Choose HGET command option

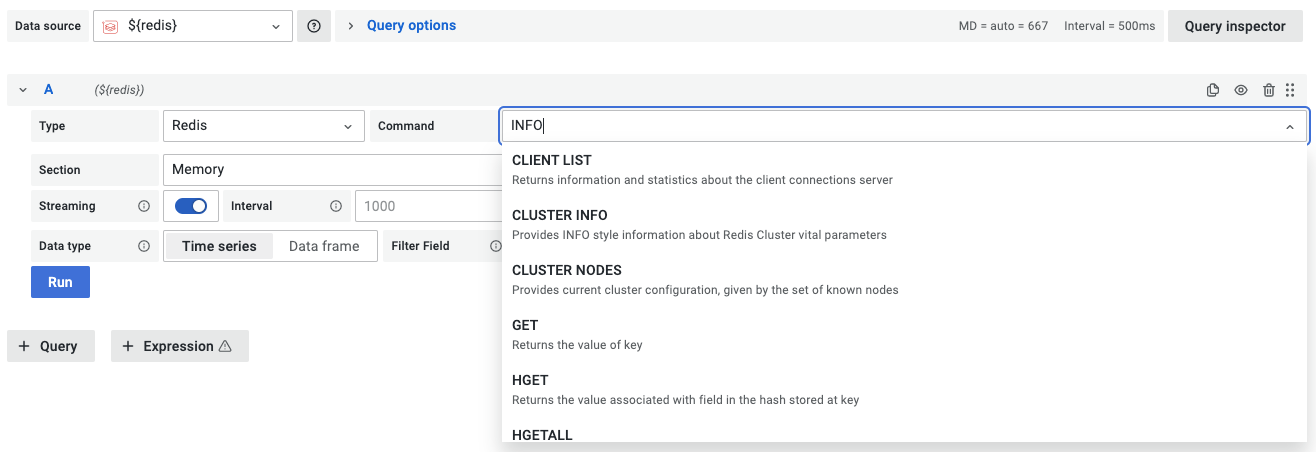pyautogui.click(x=904, y=390)
